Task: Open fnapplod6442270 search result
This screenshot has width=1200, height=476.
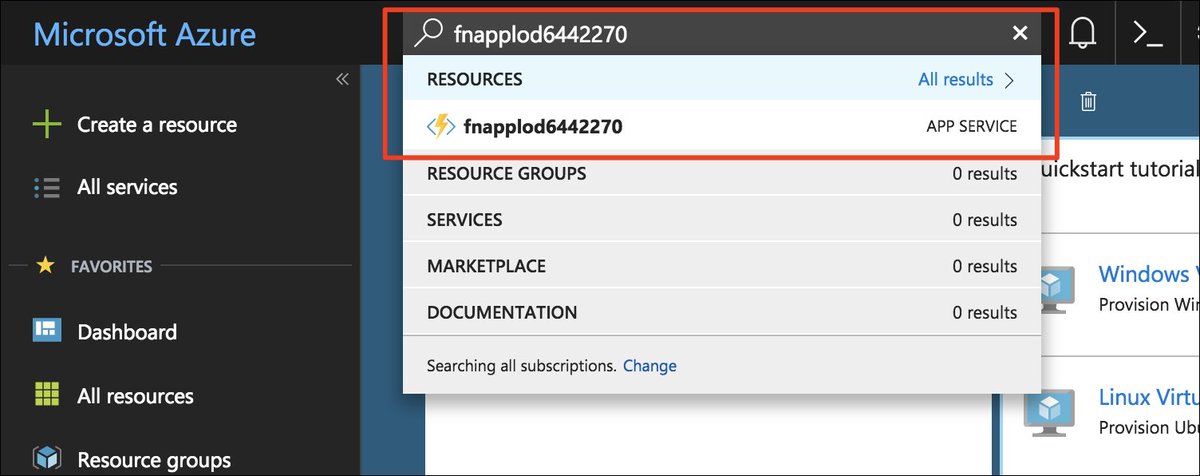Action: (x=721, y=127)
